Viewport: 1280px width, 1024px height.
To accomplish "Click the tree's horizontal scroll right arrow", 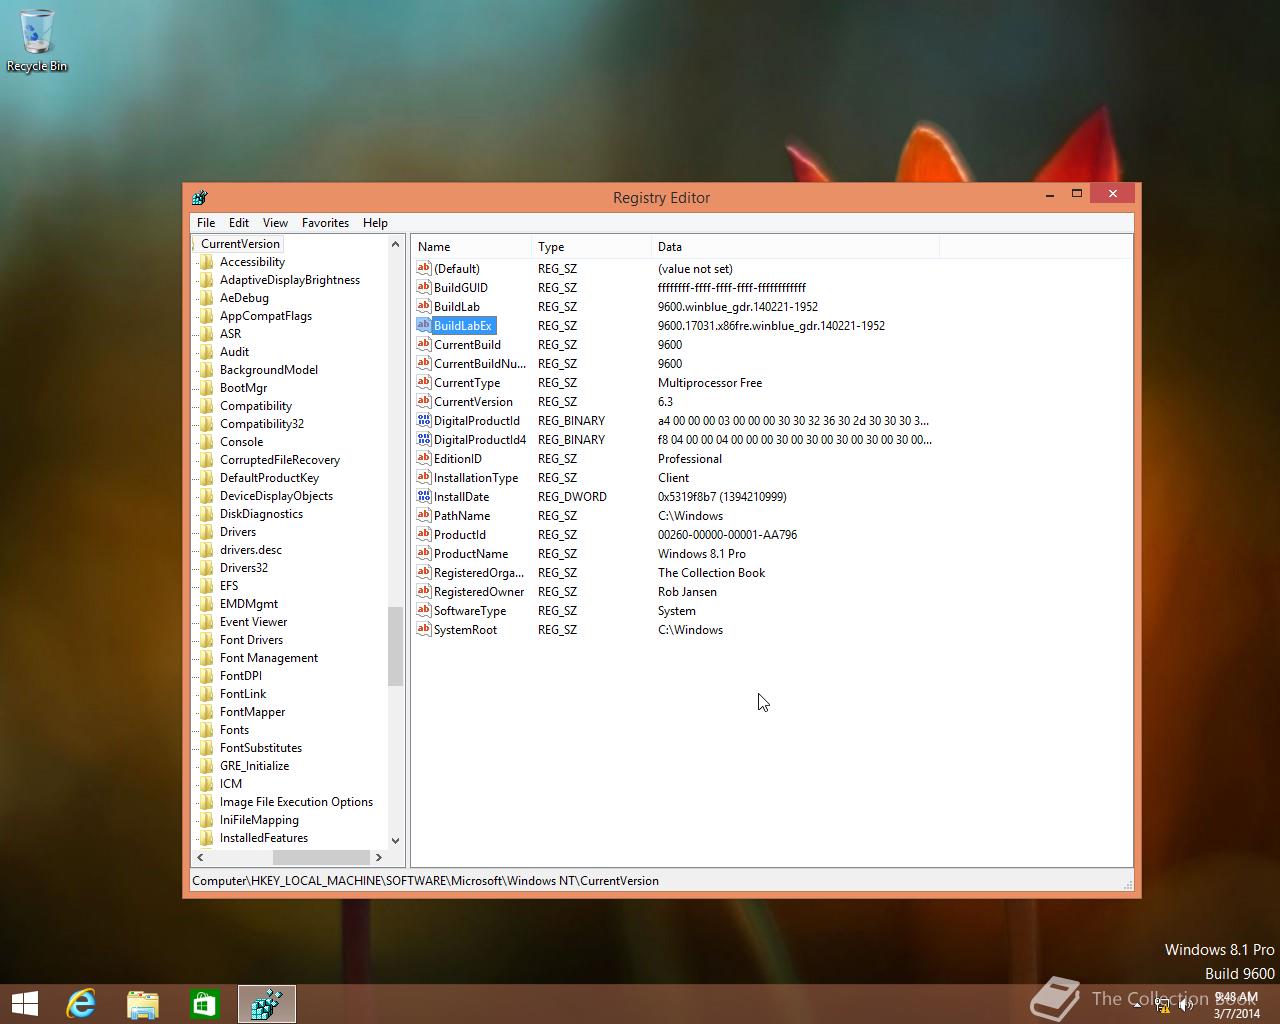I will 378,857.
